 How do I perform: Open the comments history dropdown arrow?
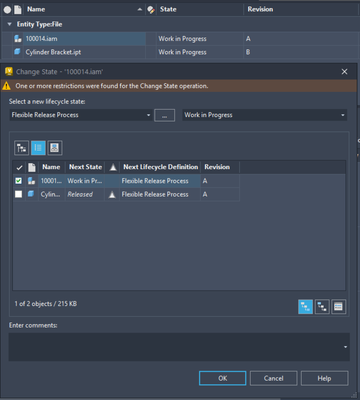[x=345, y=347]
